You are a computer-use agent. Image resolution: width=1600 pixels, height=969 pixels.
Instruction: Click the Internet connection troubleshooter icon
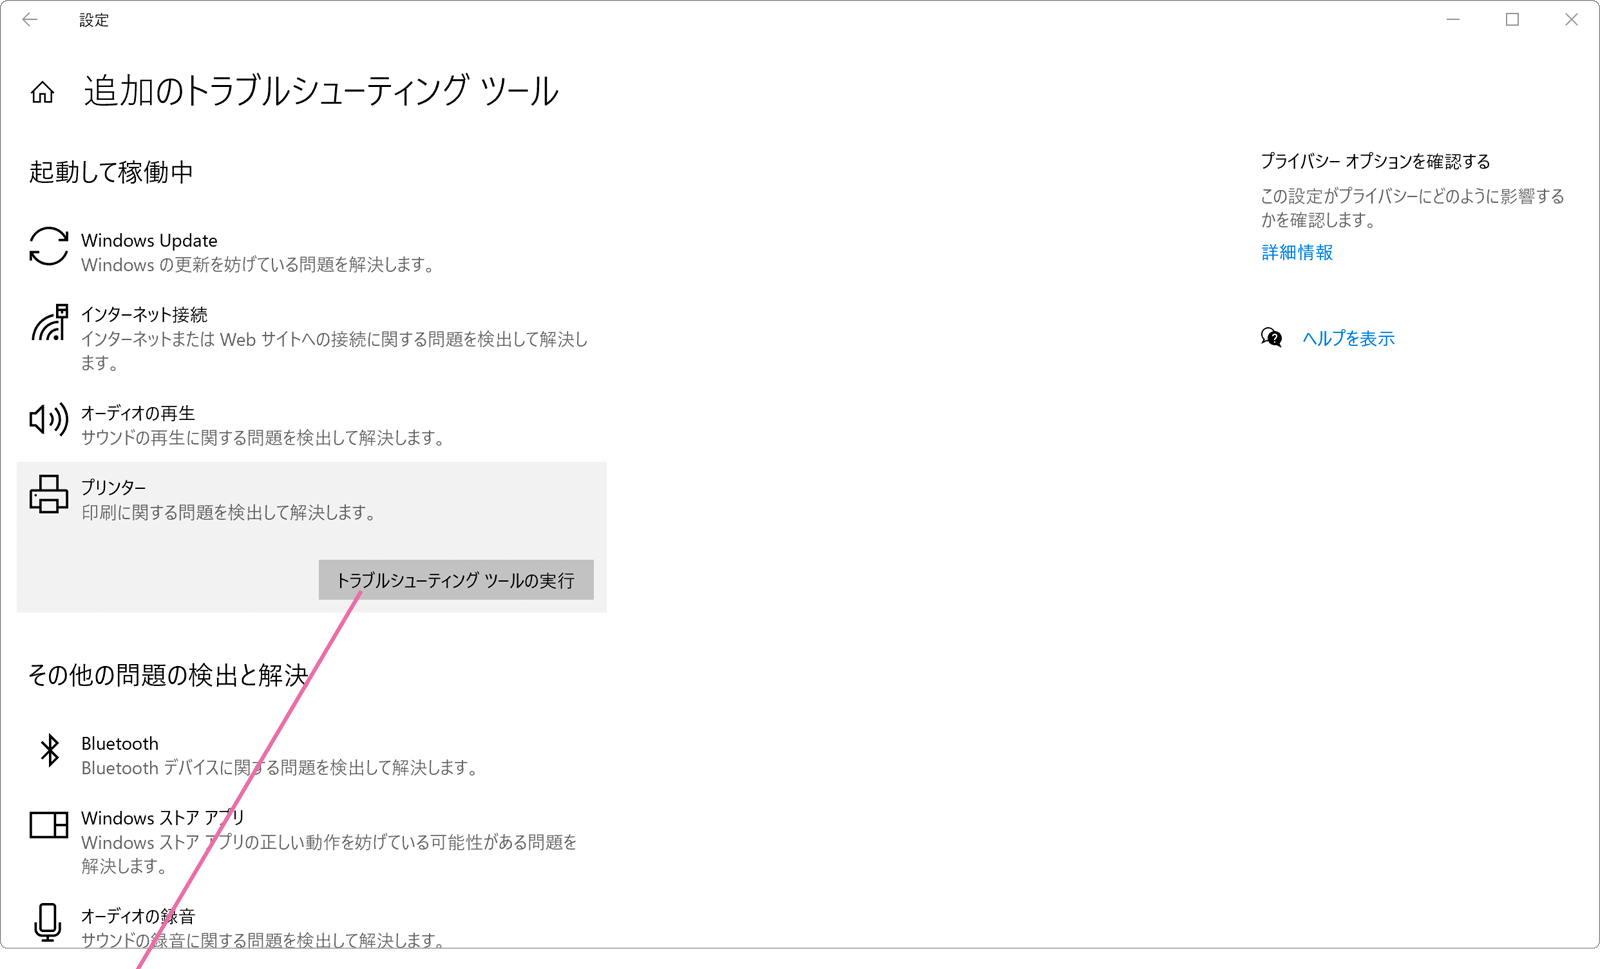tap(48, 323)
